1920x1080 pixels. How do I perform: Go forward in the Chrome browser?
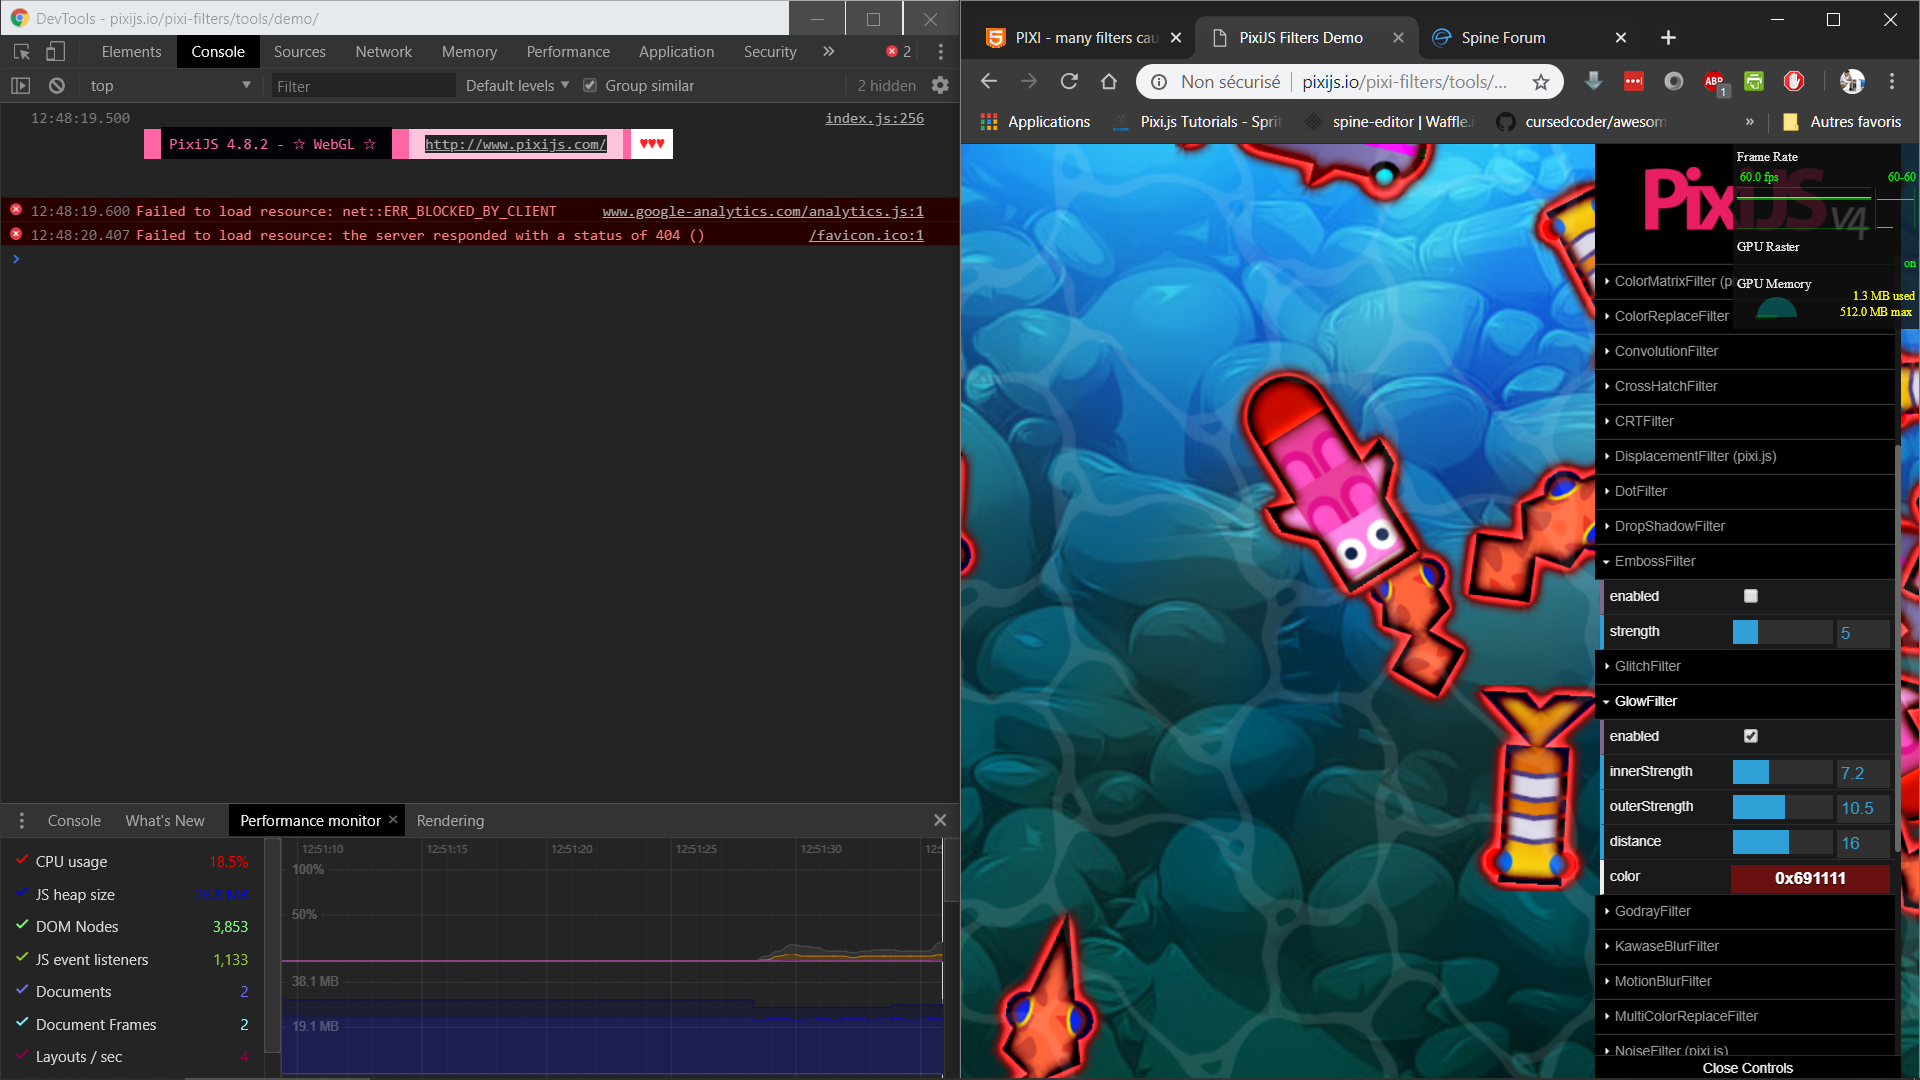pos(1029,82)
